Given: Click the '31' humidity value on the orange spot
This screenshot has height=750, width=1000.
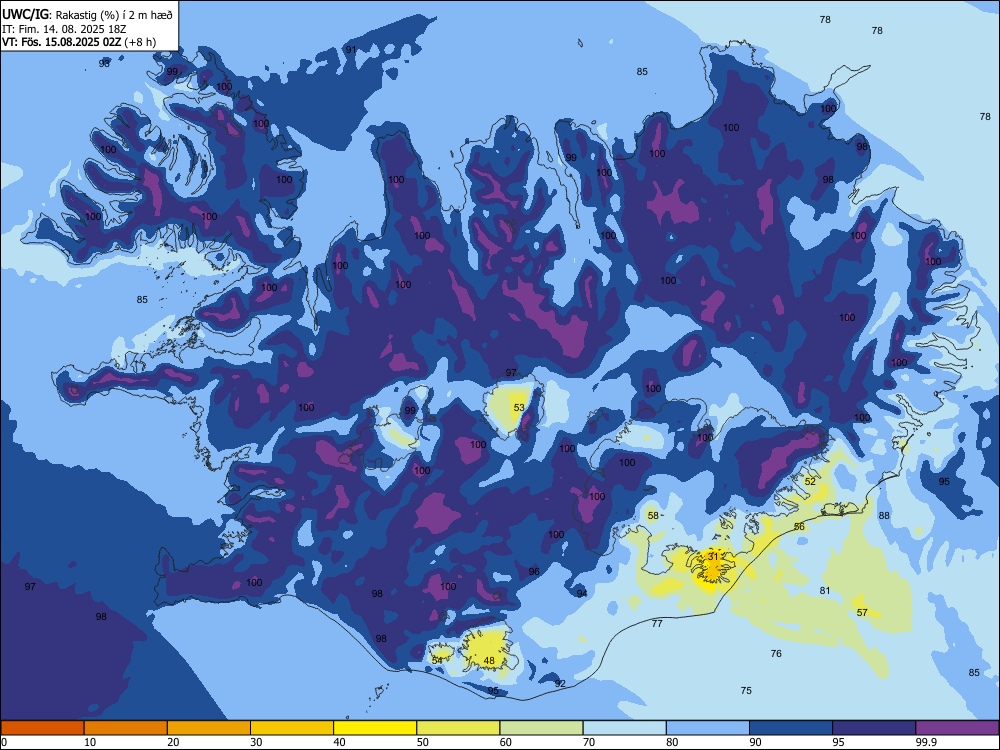Looking at the screenshot, I should (713, 556).
